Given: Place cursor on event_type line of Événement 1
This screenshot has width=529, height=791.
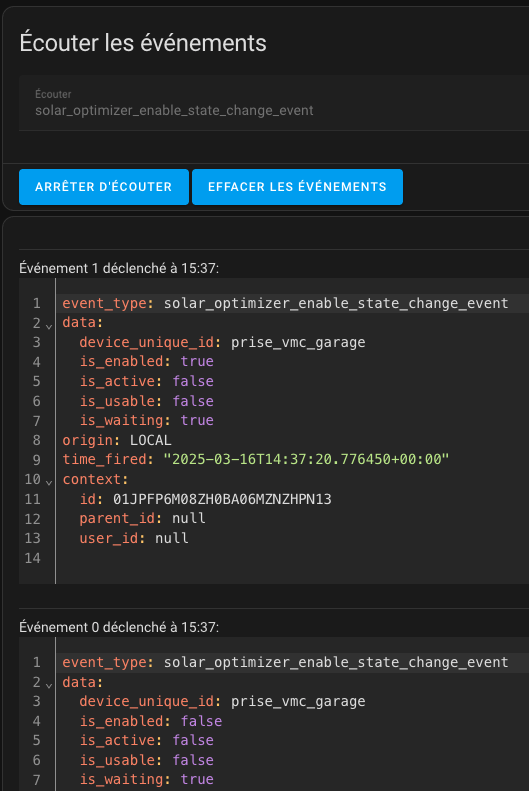Looking at the screenshot, I should tap(292, 303).
